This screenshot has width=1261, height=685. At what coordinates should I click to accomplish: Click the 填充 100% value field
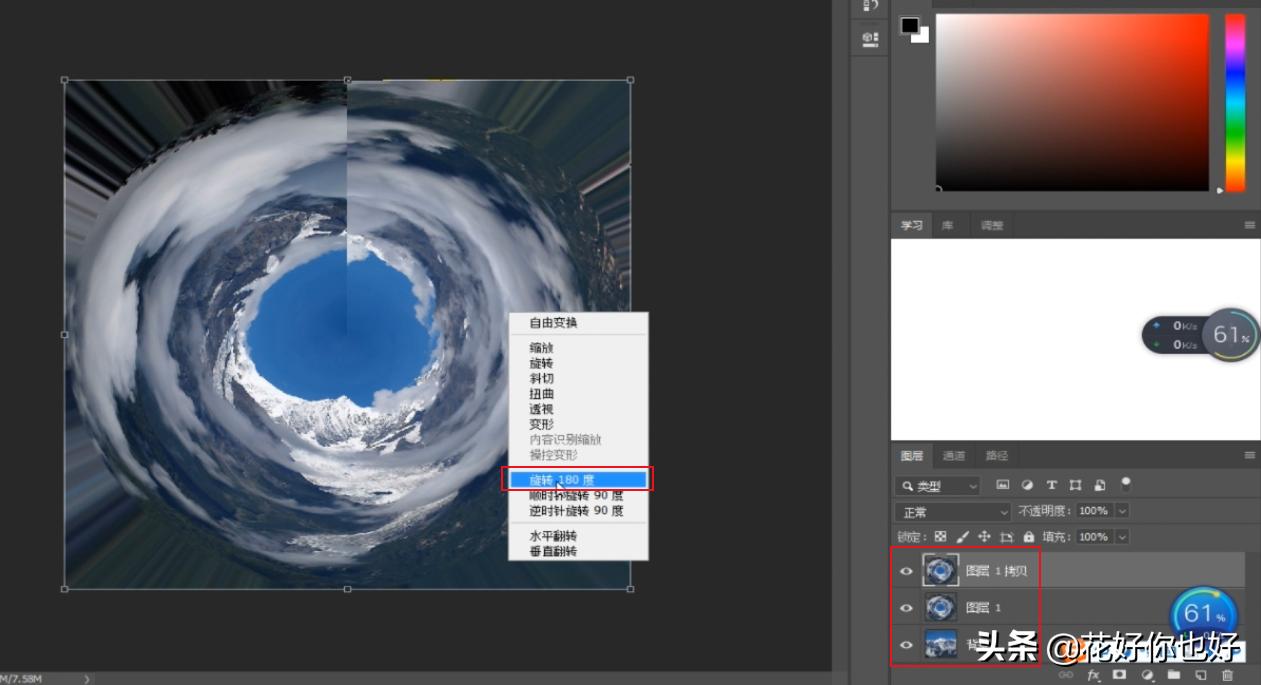pyautogui.click(x=1095, y=537)
